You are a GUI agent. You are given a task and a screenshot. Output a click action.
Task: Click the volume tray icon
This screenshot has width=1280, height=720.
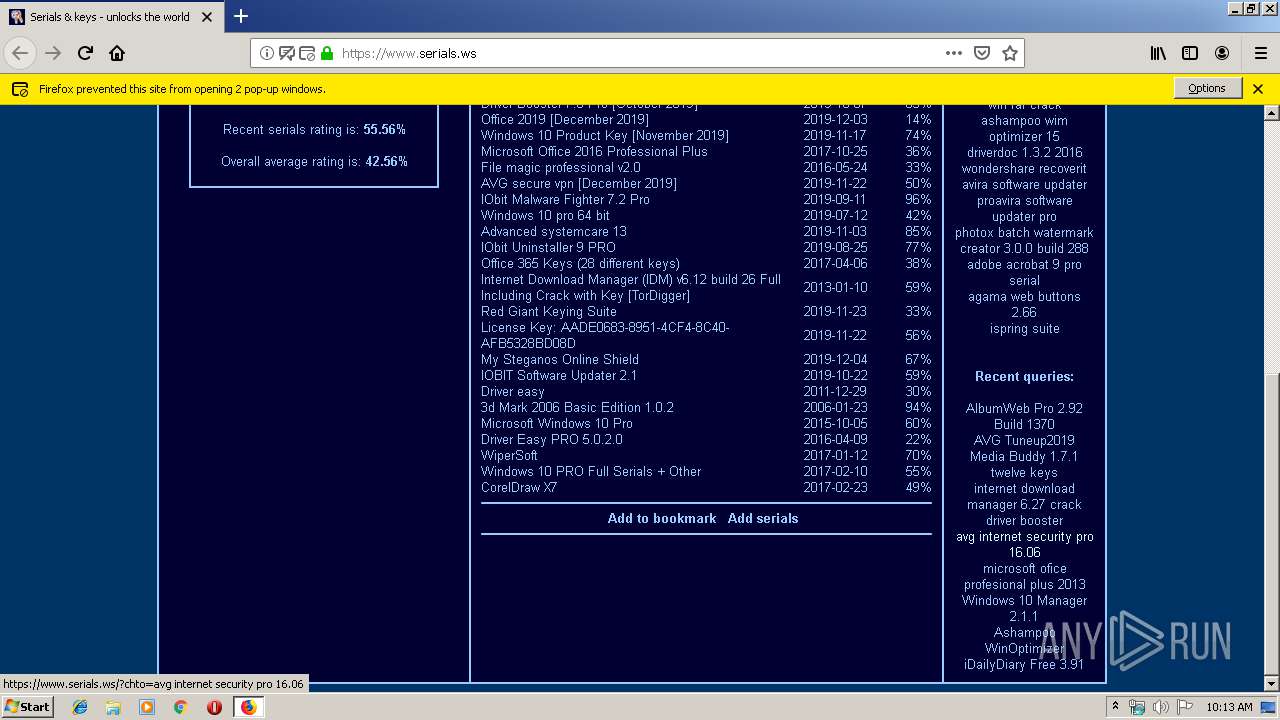click(x=1160, y=707)
